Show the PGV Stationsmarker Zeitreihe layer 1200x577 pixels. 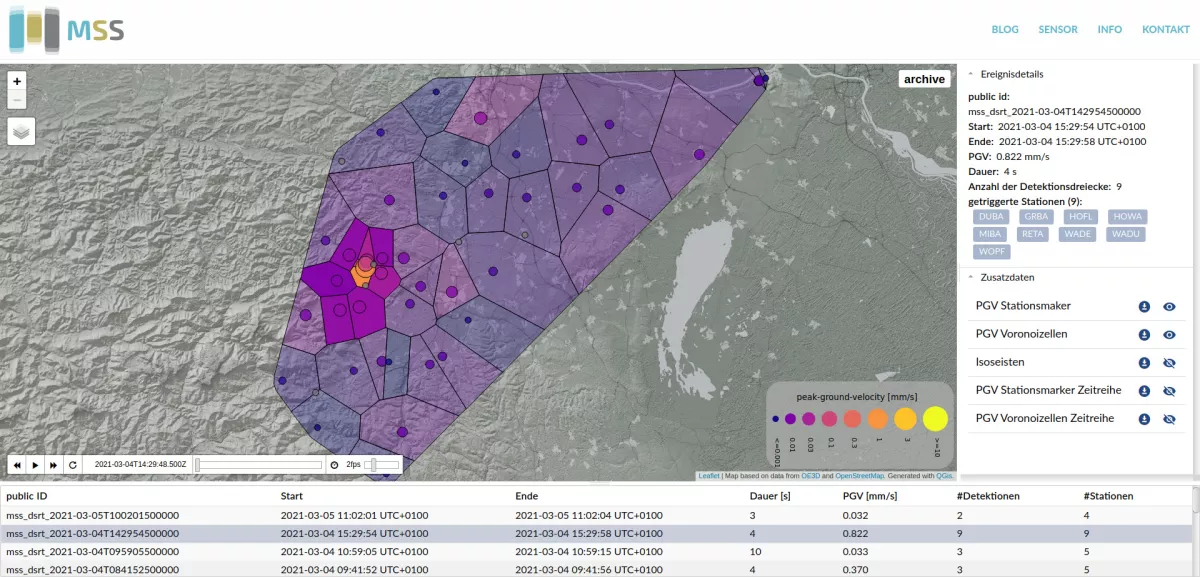(1169, 391)
